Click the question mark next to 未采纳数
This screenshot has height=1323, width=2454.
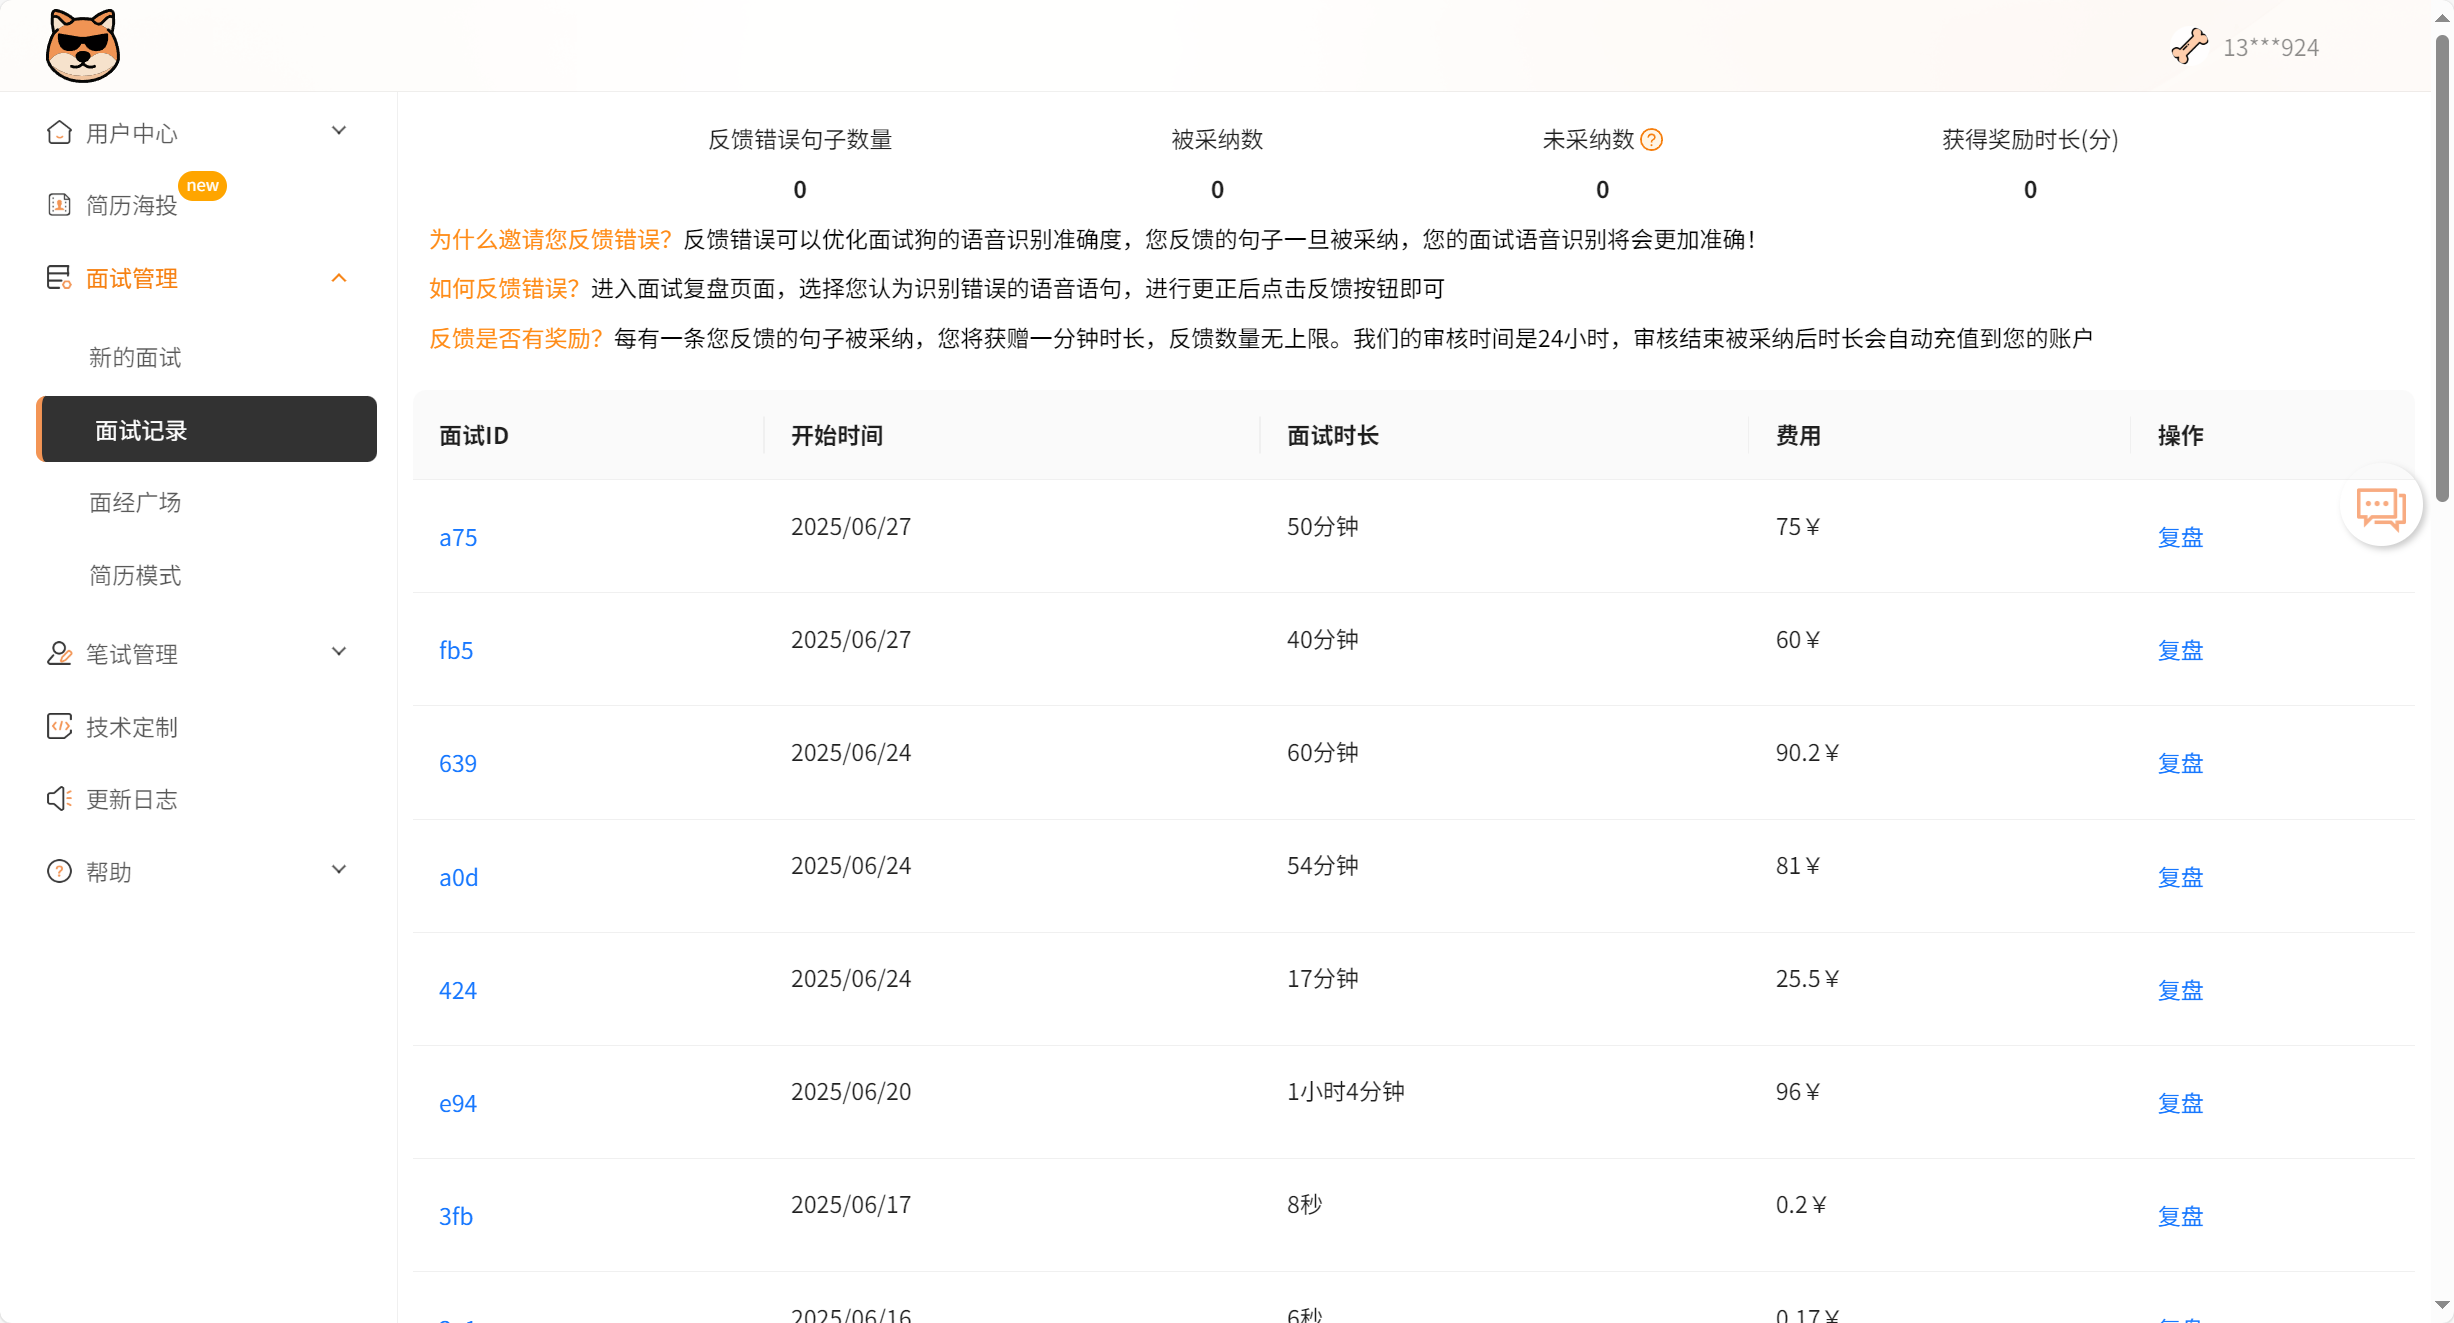tap(1652, 140)
